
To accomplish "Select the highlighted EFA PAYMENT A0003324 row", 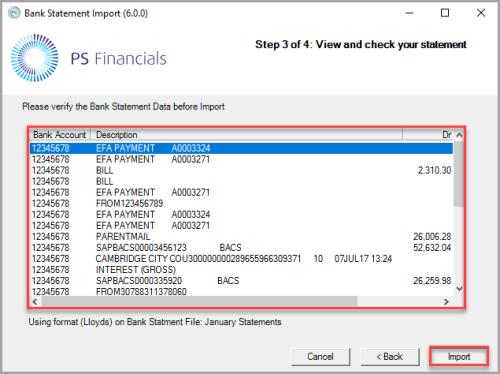I will click(x=241, y=148).
